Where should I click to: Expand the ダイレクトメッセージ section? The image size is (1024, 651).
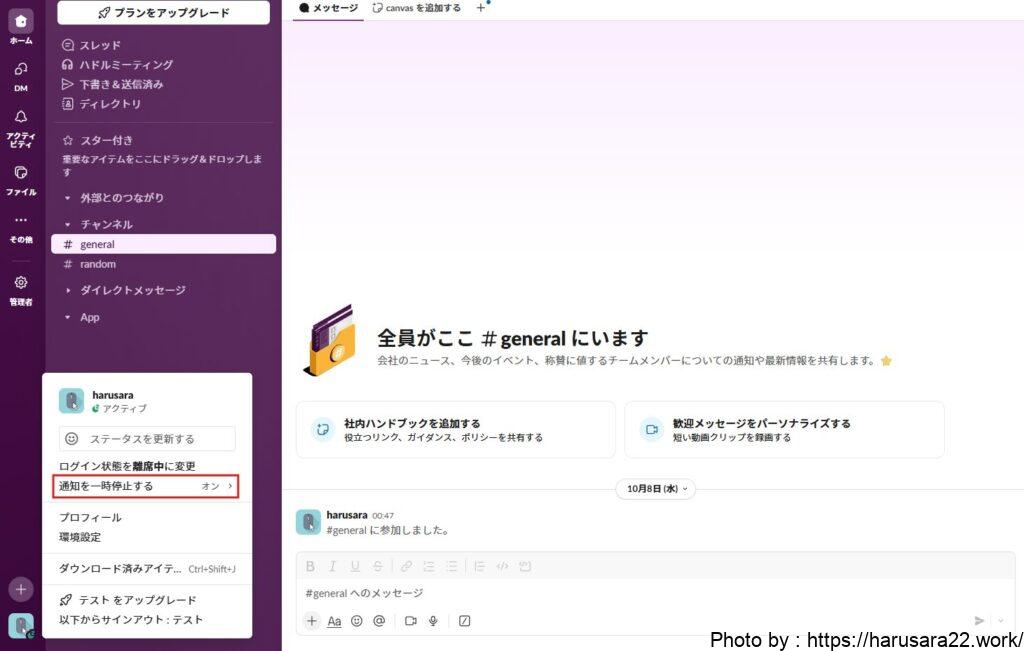click(132, 290)
